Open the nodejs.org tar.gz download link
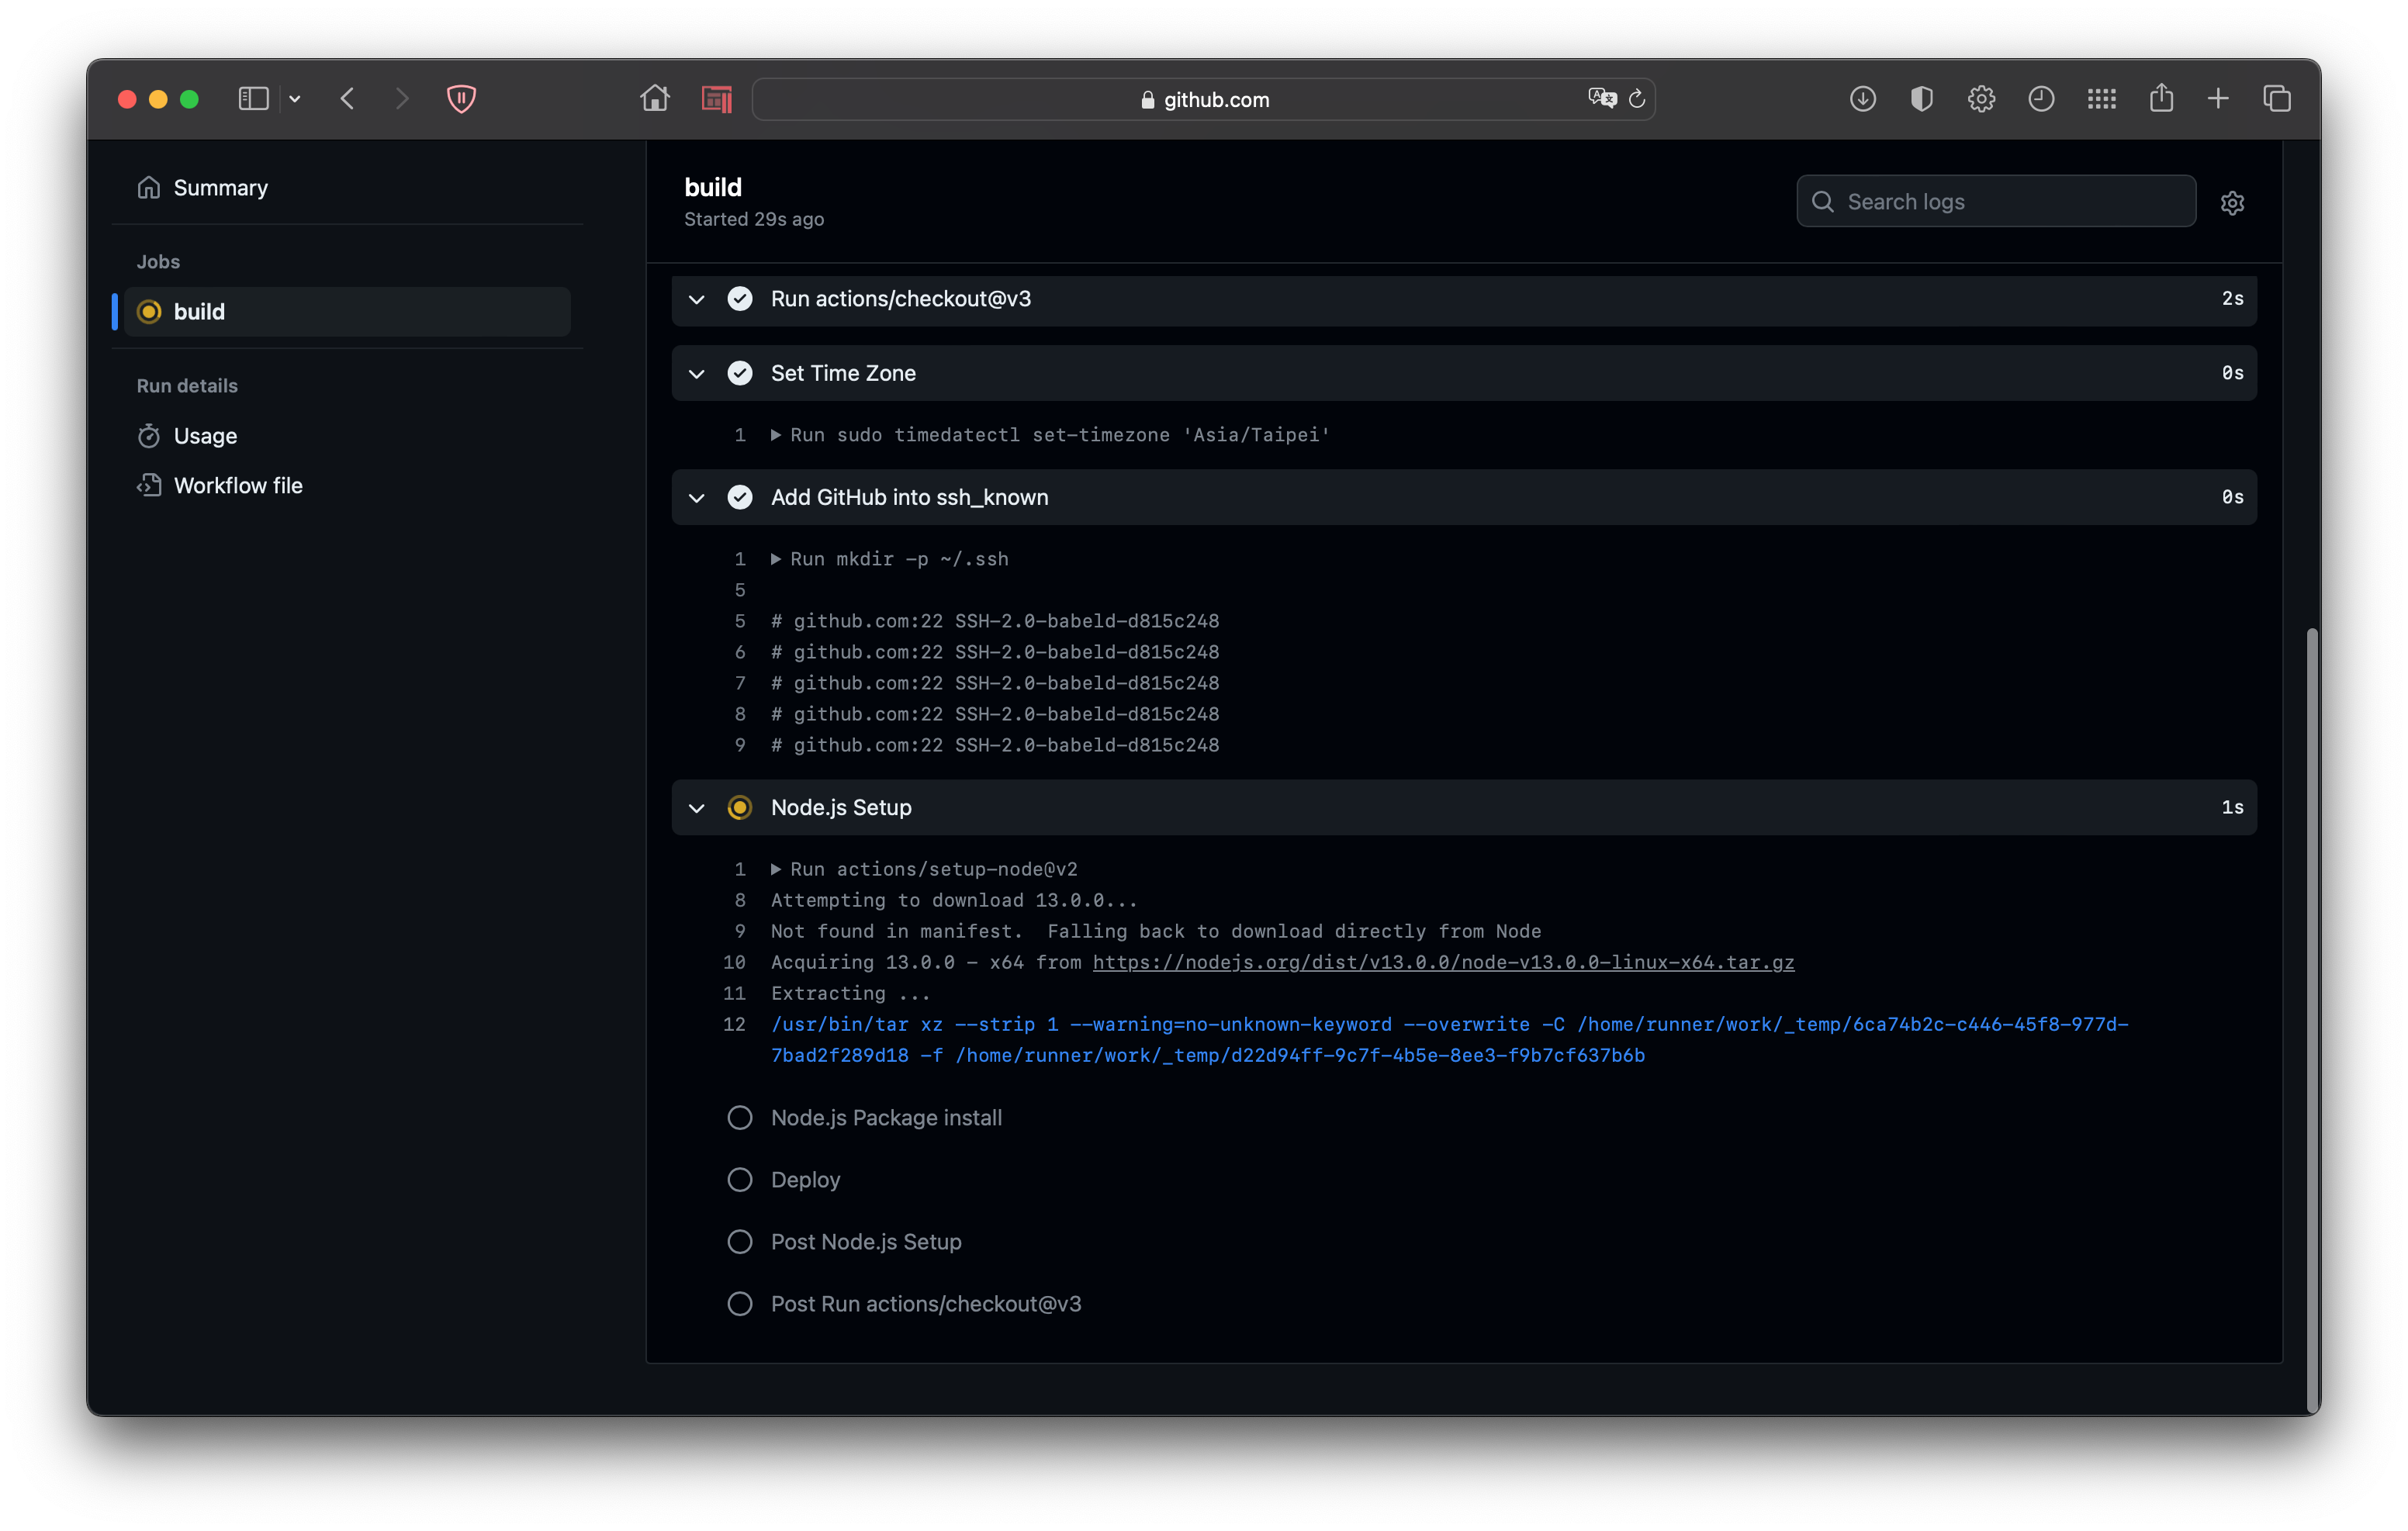The image size is (2408, 1531). coord(1443,962)
